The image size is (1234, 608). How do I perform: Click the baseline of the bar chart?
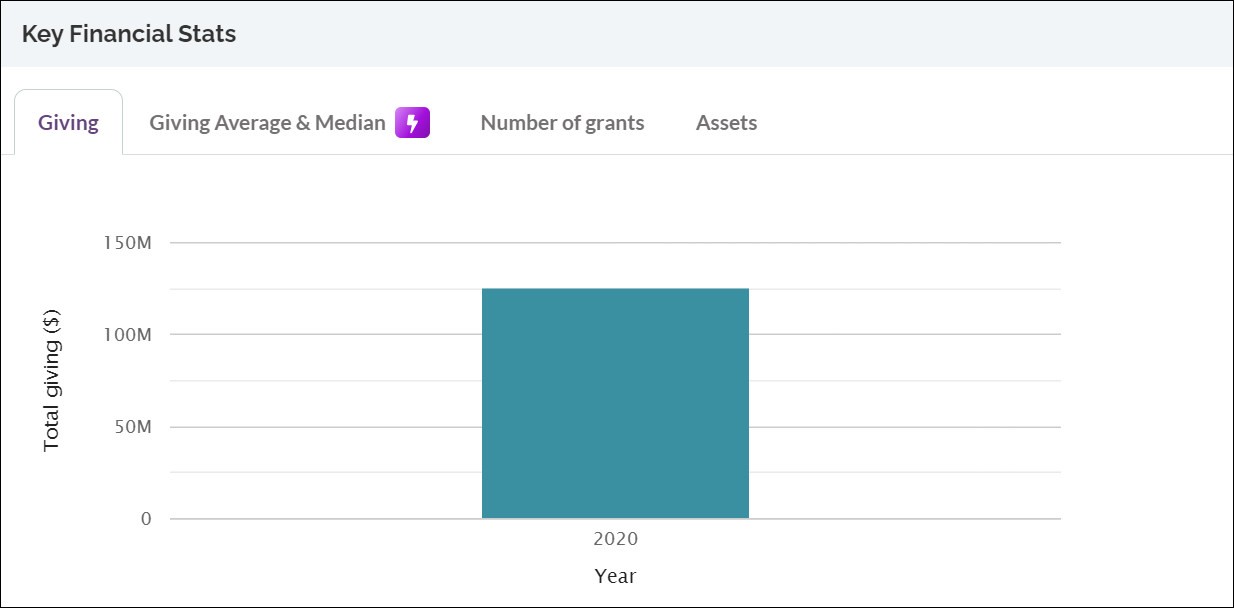(615, 517)
